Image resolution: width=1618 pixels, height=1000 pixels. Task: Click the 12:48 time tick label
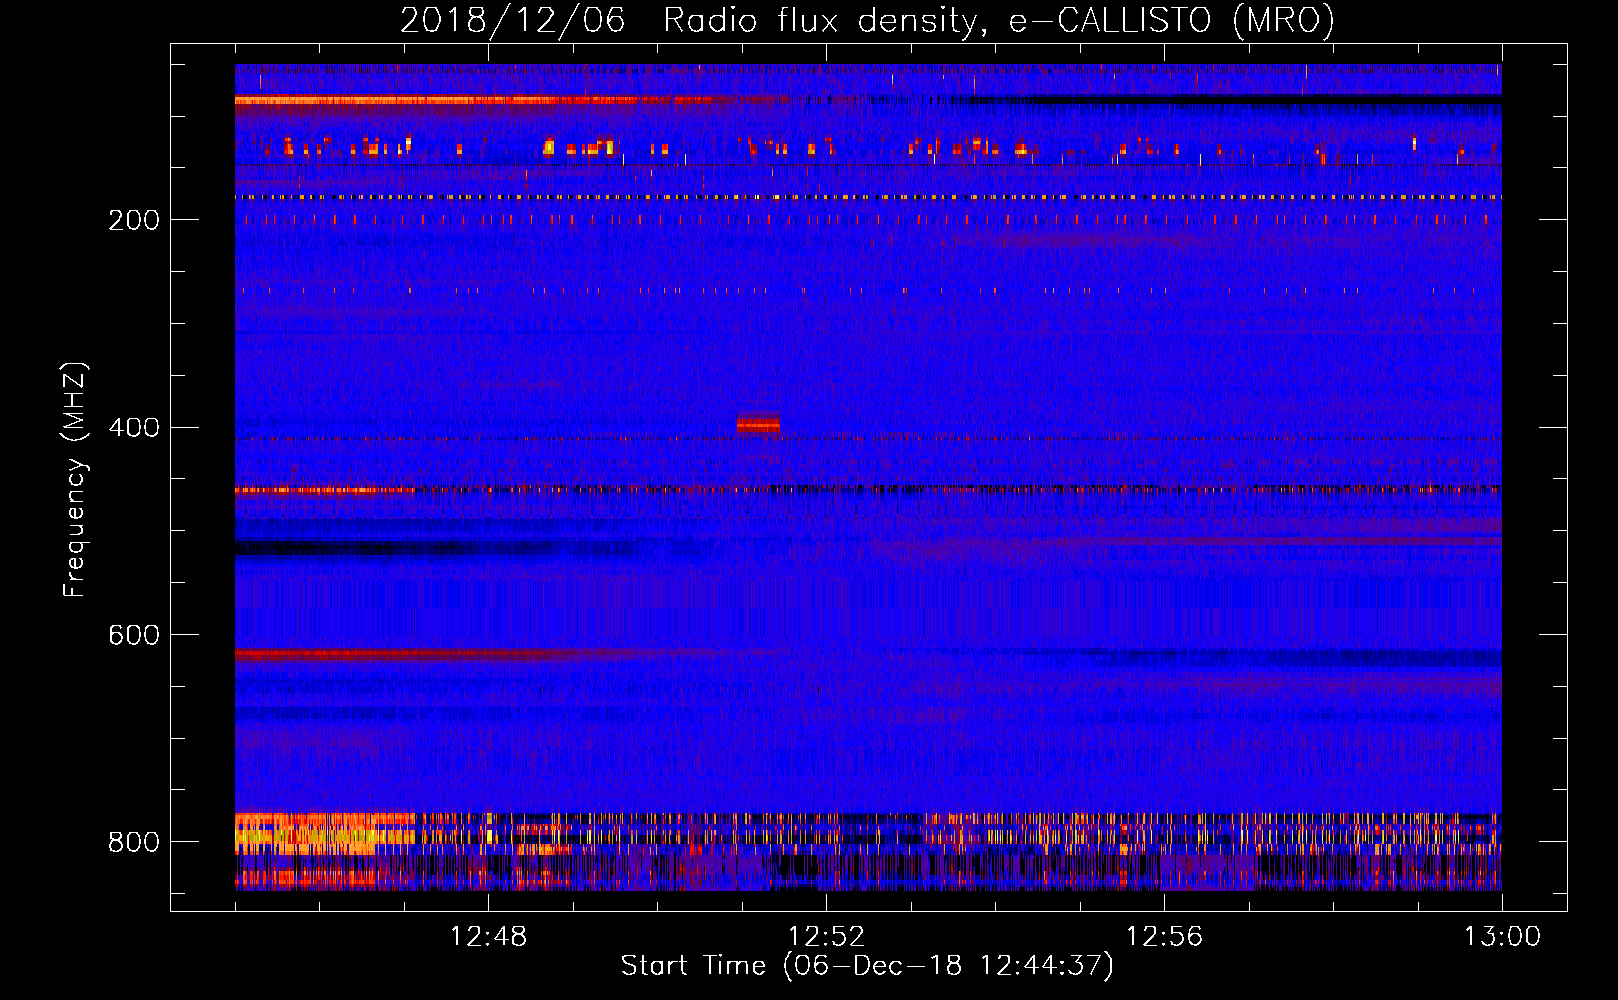(x=488, y=937)
